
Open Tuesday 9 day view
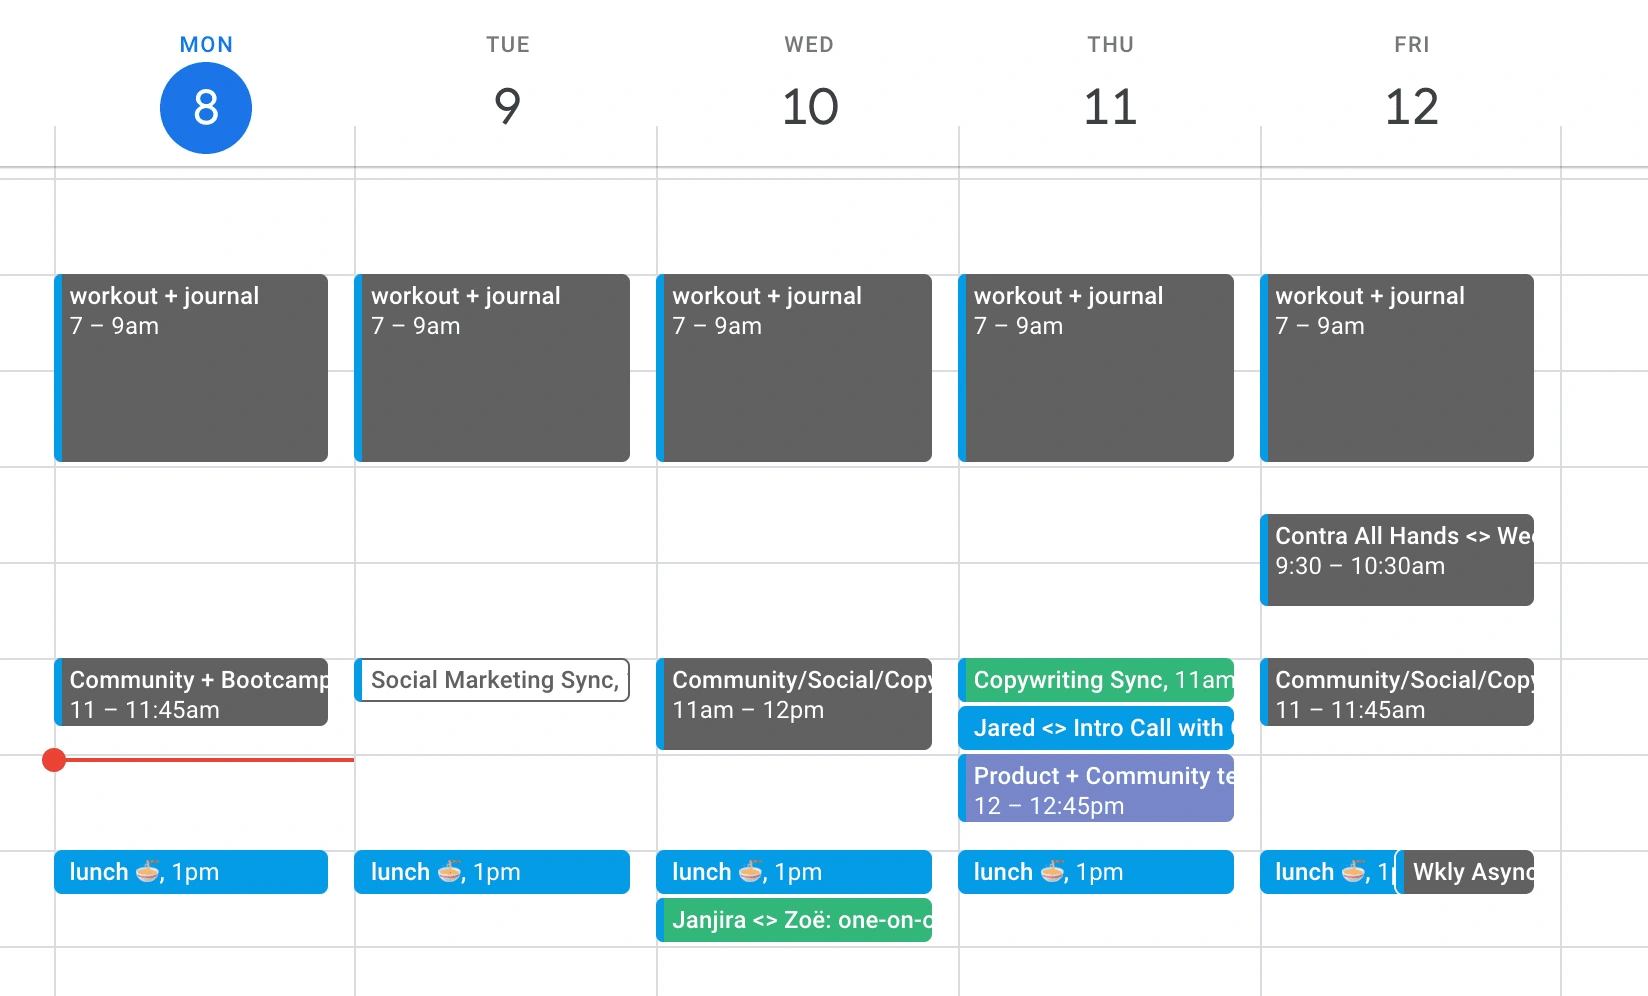click(508, 106)
